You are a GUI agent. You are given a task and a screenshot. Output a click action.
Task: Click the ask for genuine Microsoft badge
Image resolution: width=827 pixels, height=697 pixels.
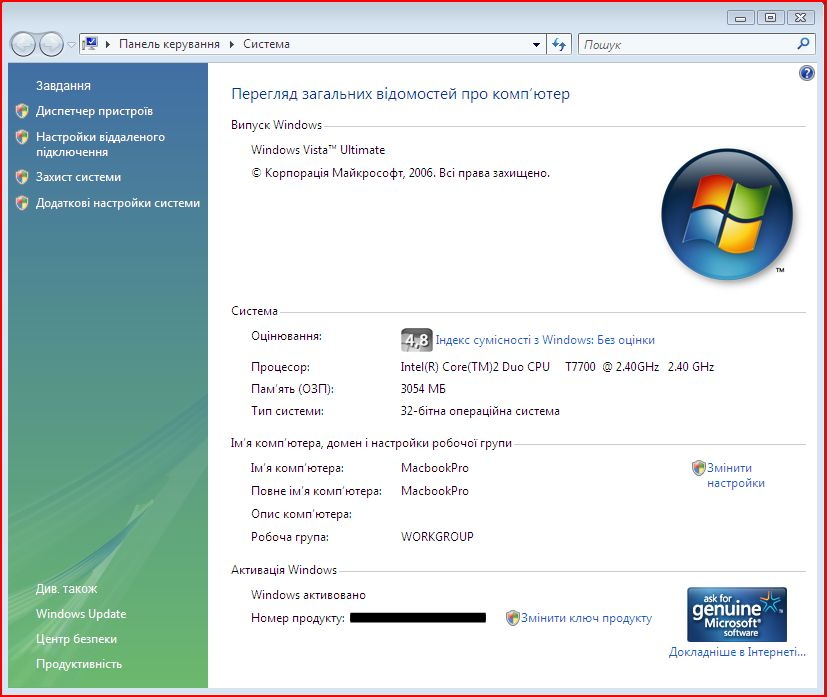coord(737,614)
